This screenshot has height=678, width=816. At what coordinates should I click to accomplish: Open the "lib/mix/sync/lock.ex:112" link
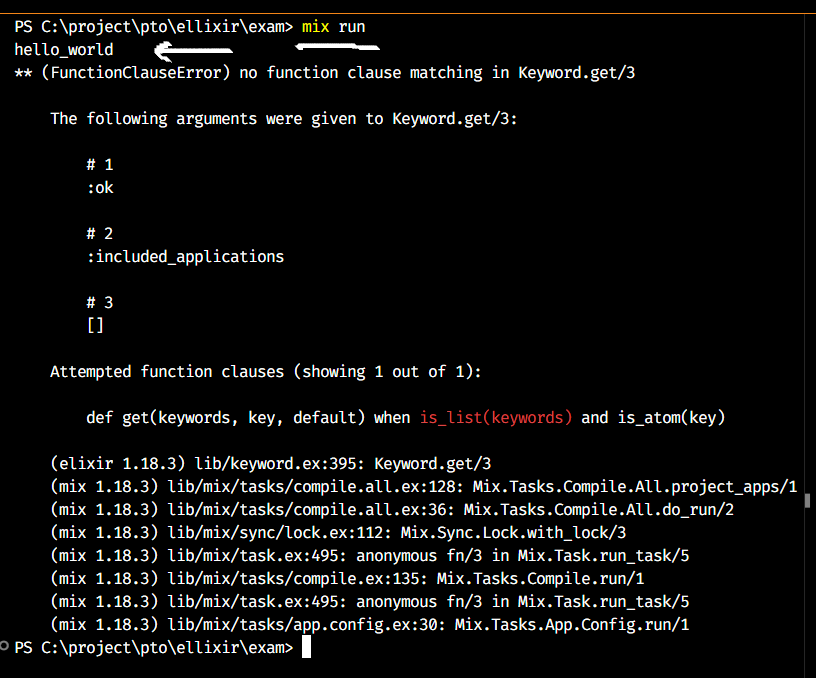pyautogui.click(x=279, y=532)
